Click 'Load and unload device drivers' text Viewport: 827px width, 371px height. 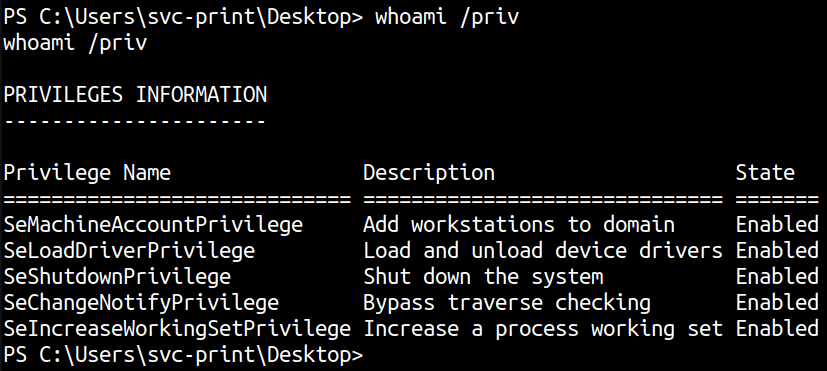543,251
